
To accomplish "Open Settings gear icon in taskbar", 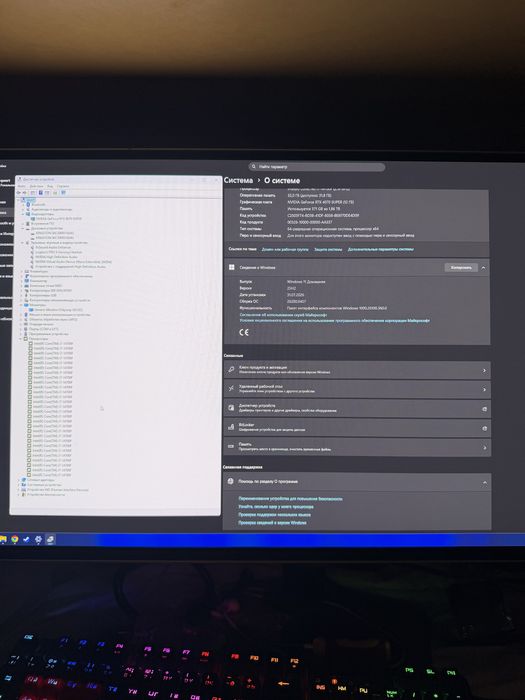I will click(38, 539).
